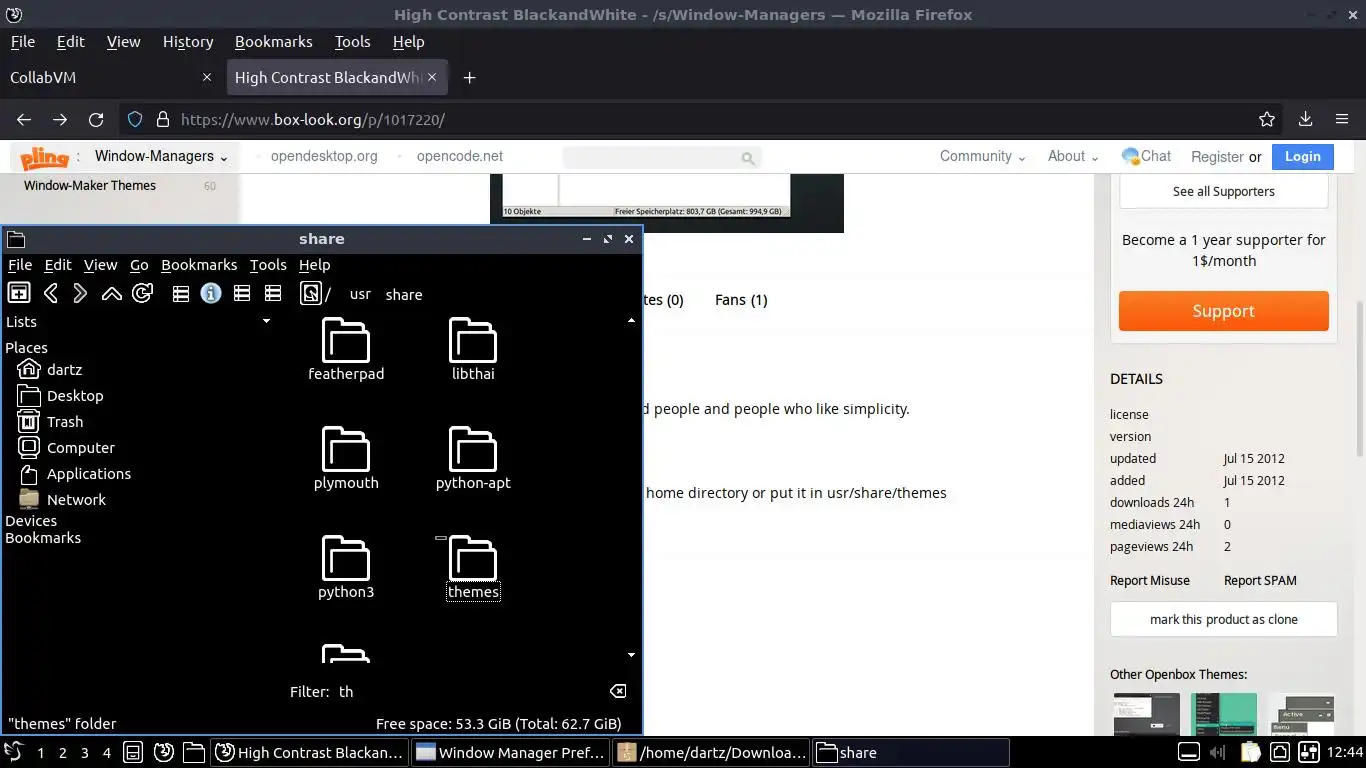Open the volume control tray icon
Image resolution: width=1366 pixels, height=768 pixels.
[x=1218, y=752]
